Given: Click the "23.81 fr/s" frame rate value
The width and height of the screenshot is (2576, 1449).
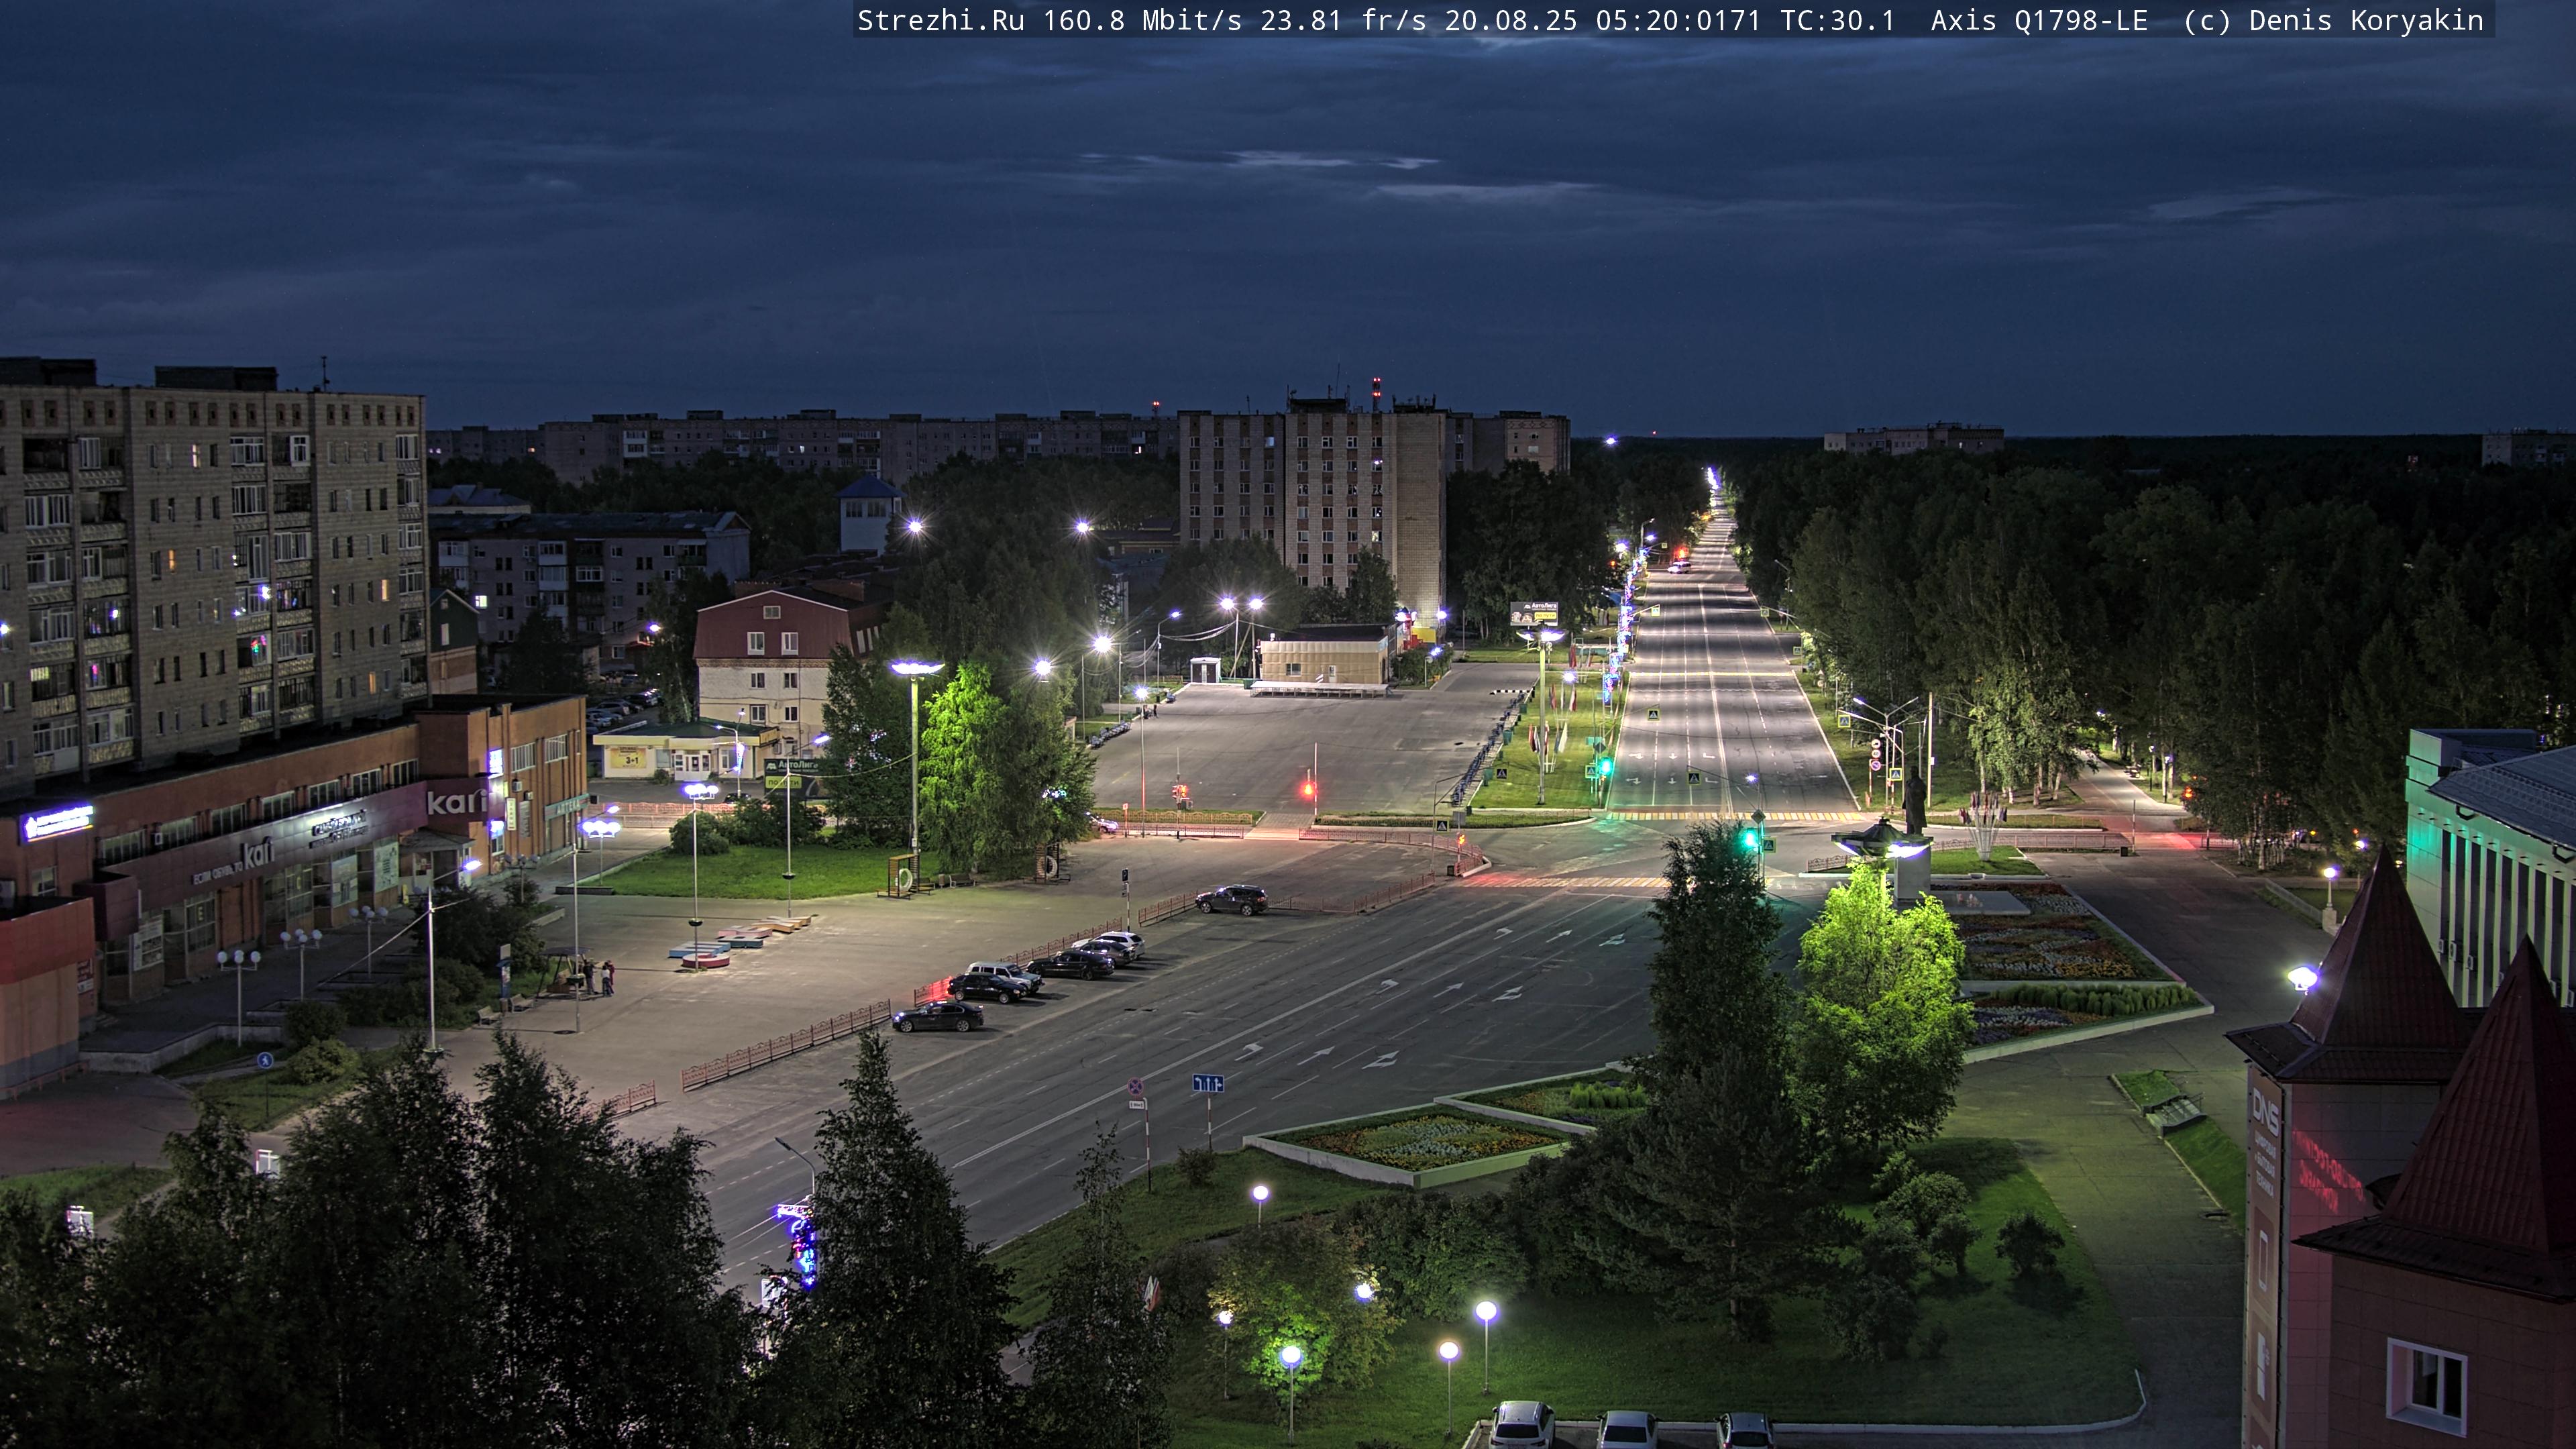Looking at the screenshot, I should click(1343, 21).
